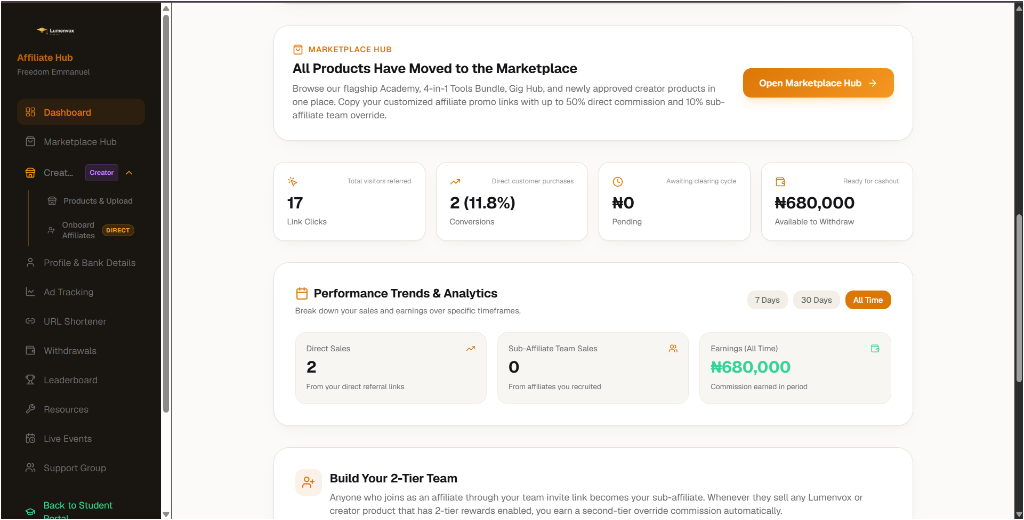Go to Ad Tracking page
This screenshot has width=1024, height=520.
(81, 292)
